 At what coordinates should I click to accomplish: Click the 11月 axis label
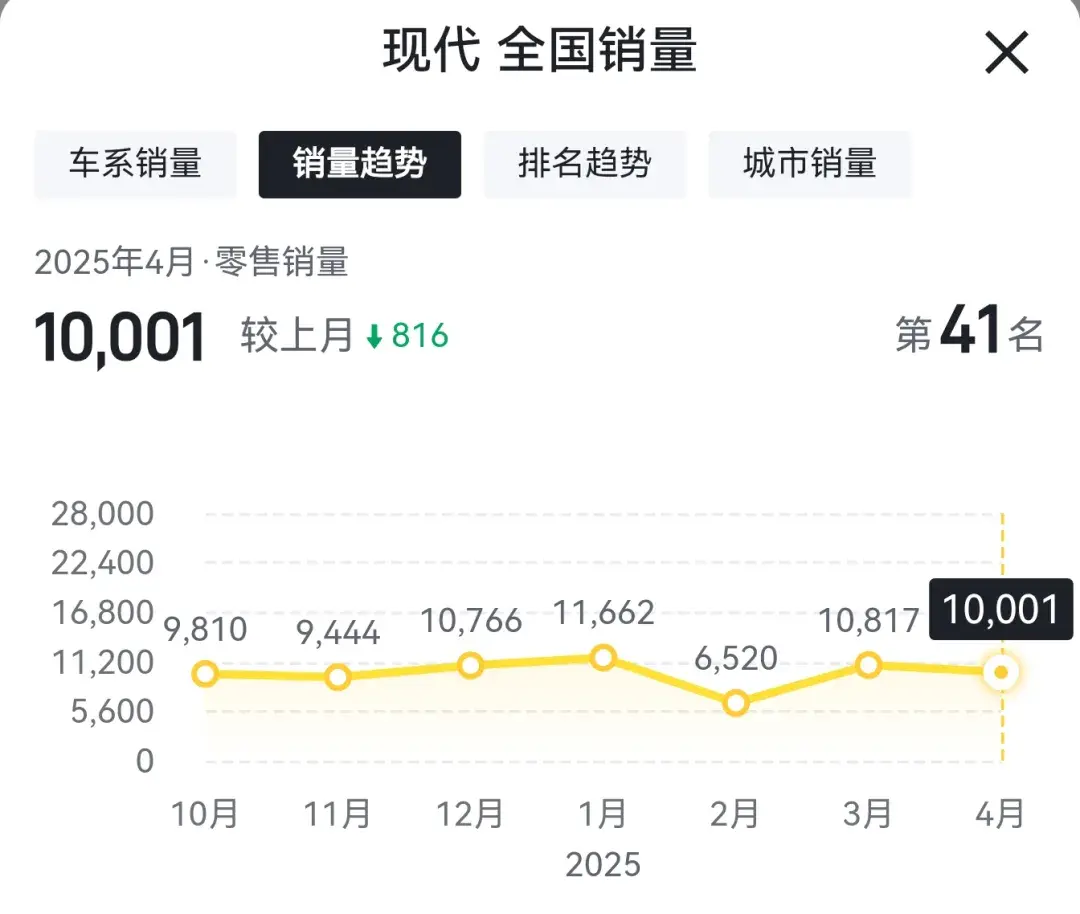338,814
